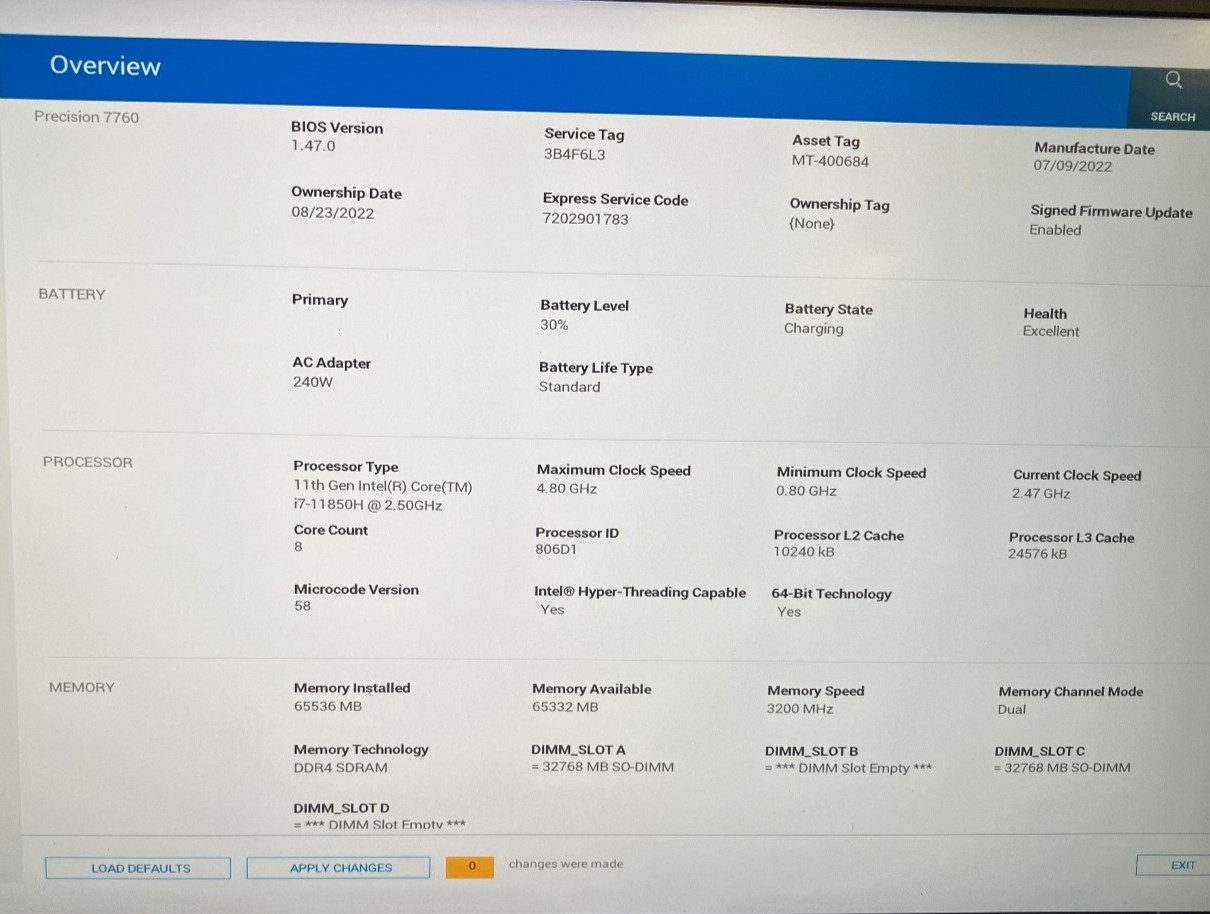Select BIOS version value 1.47.0
The width and height of the screenshot is (1210, 914).
[313, 146]
